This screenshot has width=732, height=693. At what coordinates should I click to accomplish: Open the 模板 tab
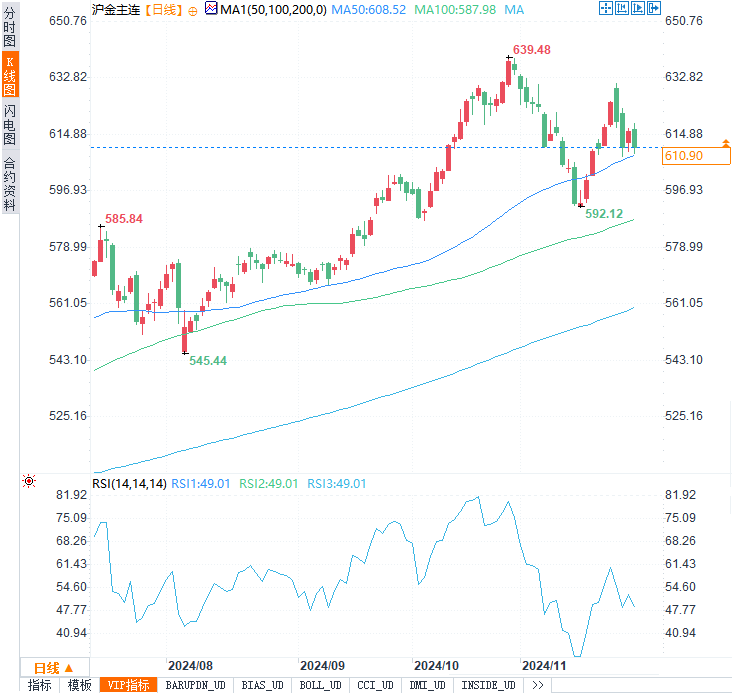click(x=79, y=685)
